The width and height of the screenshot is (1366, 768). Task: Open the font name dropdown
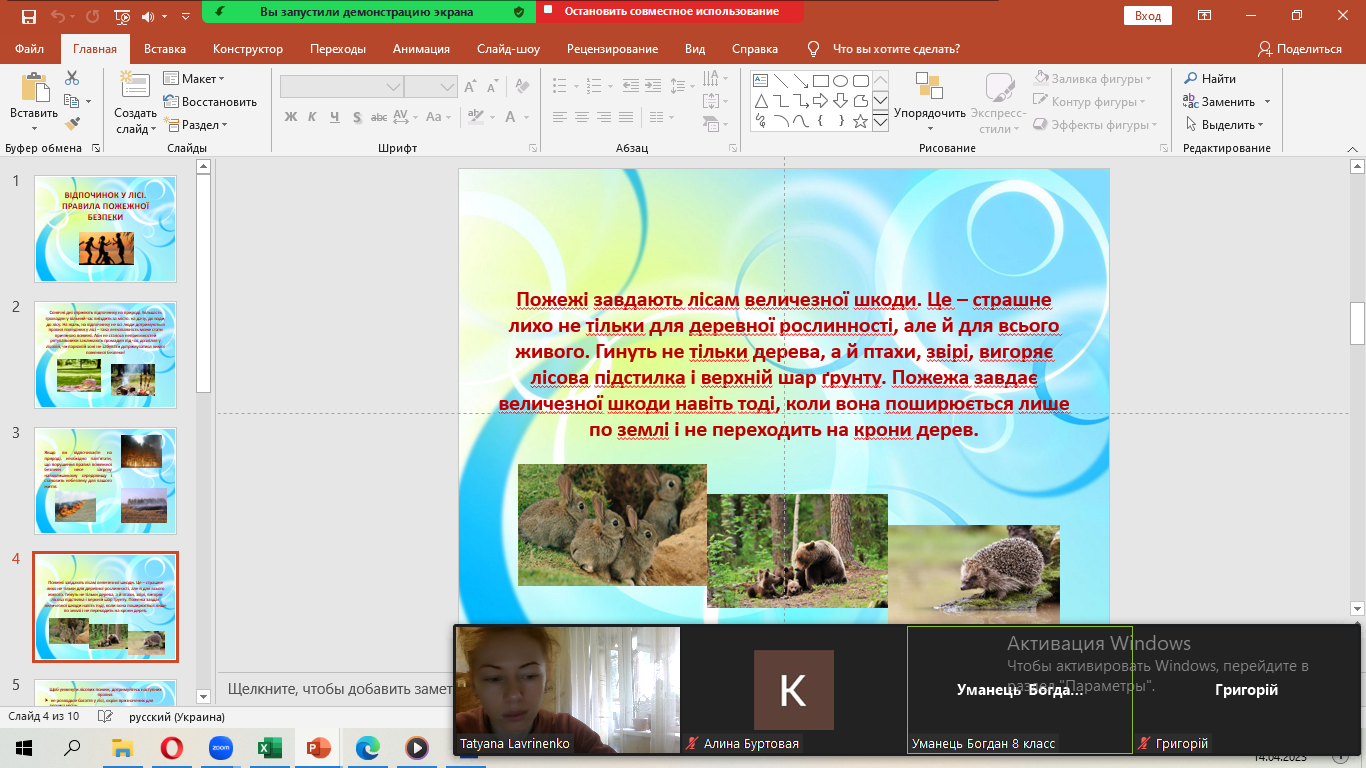(x=393, y=87)
